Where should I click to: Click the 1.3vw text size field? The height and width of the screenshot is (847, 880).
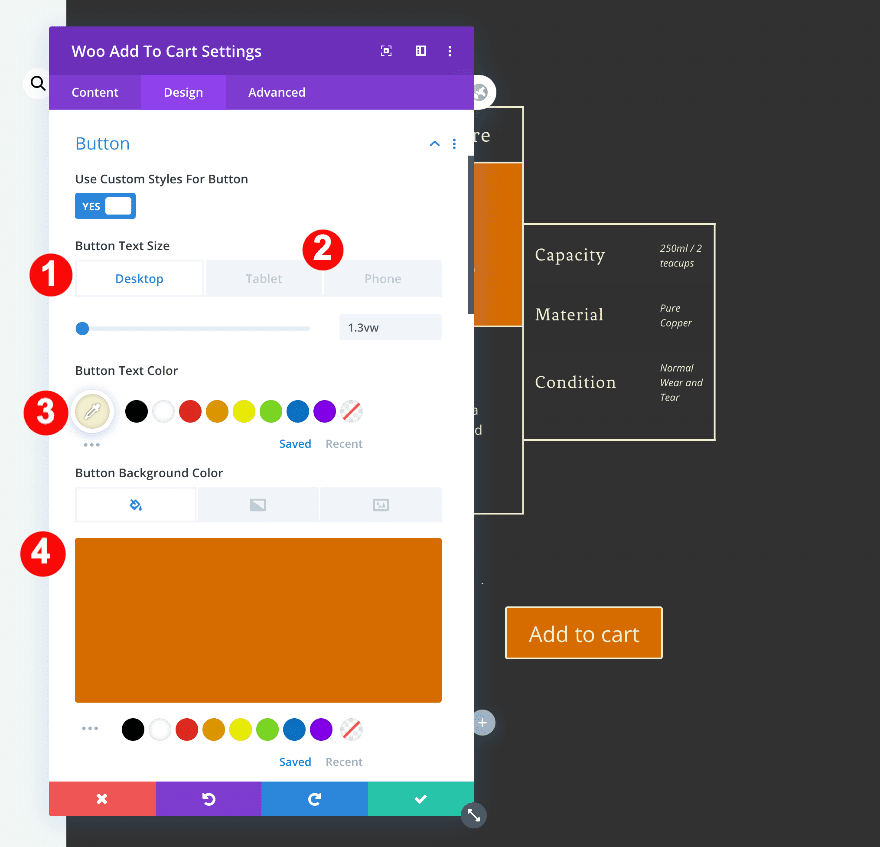point(391,327)
